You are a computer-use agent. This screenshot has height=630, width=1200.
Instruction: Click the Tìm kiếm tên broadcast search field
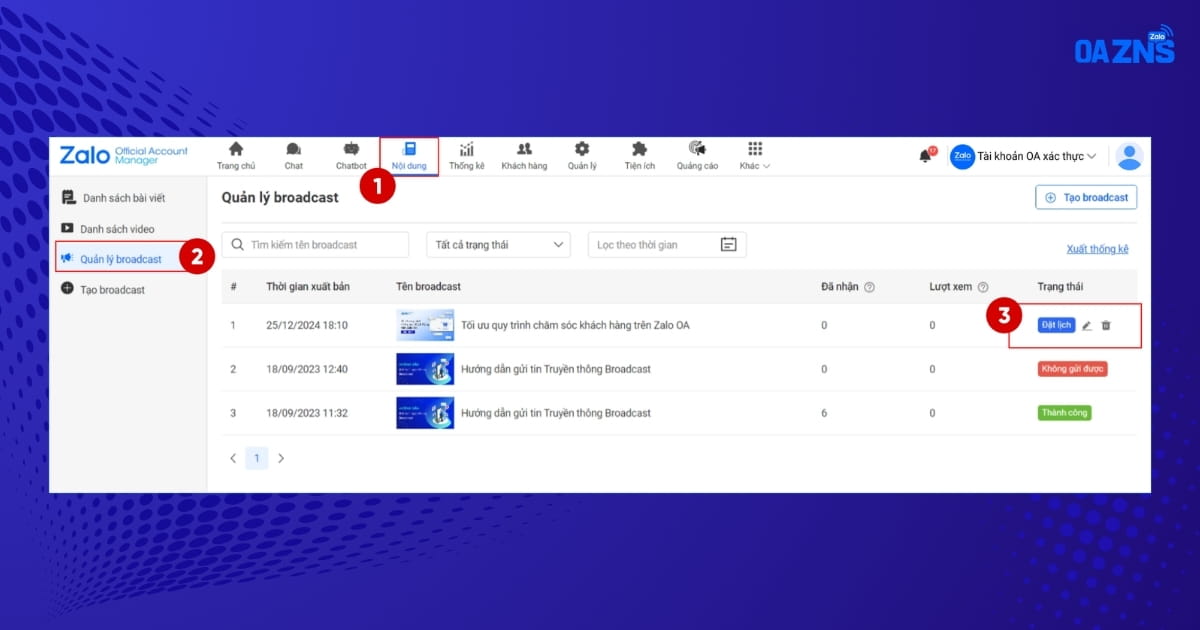[x=316, y=244]
